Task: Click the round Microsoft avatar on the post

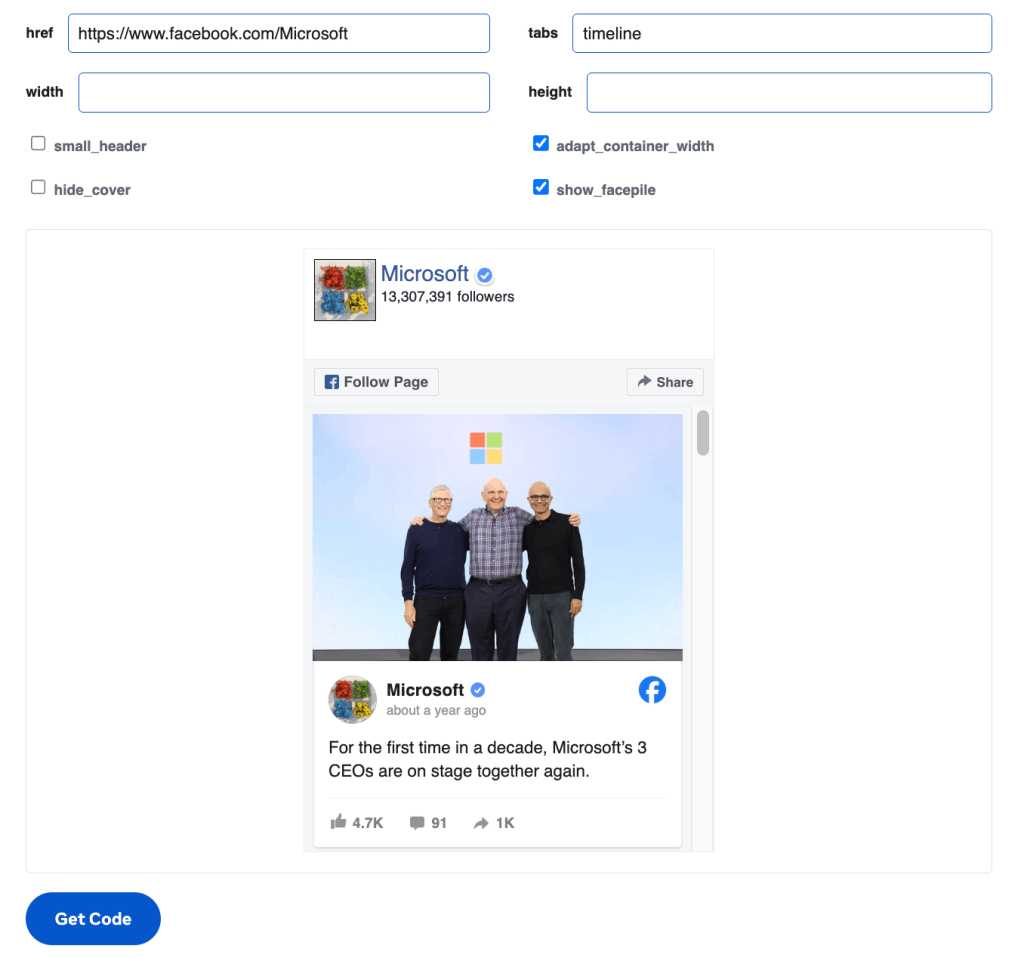Action: coord(353,699)
